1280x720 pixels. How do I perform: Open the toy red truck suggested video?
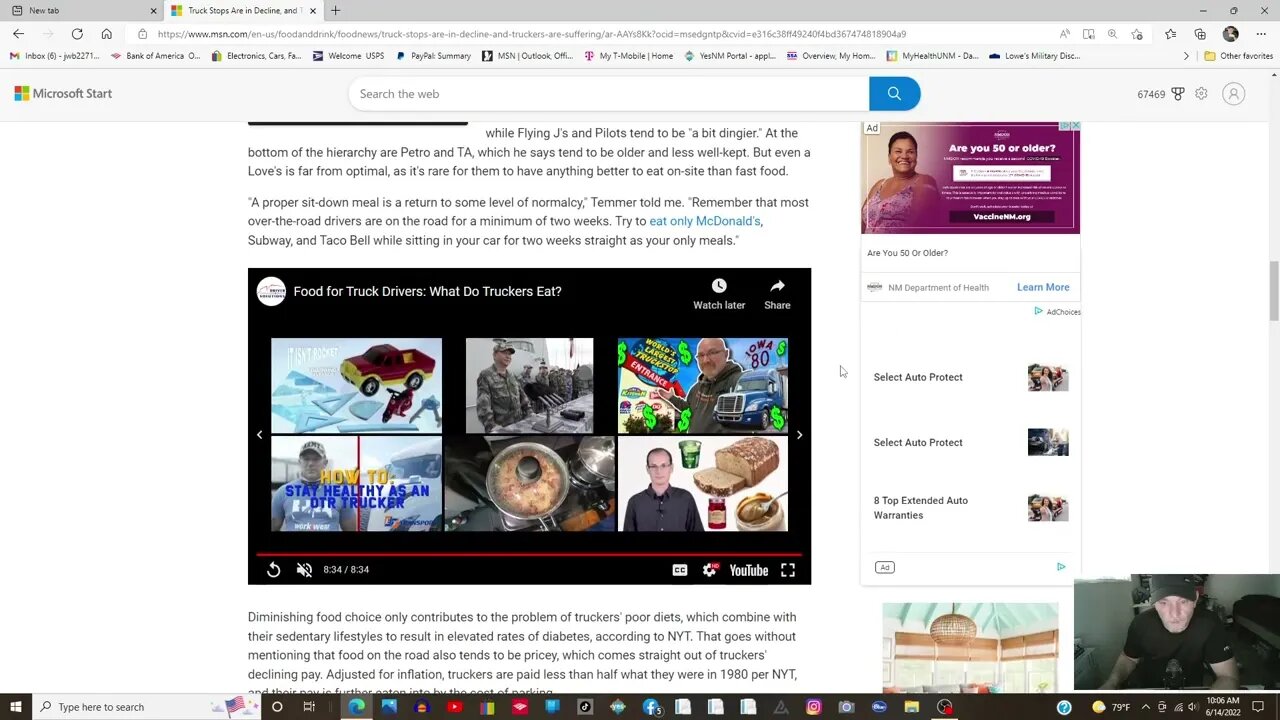pyautogui.click(x=356, y=385)
